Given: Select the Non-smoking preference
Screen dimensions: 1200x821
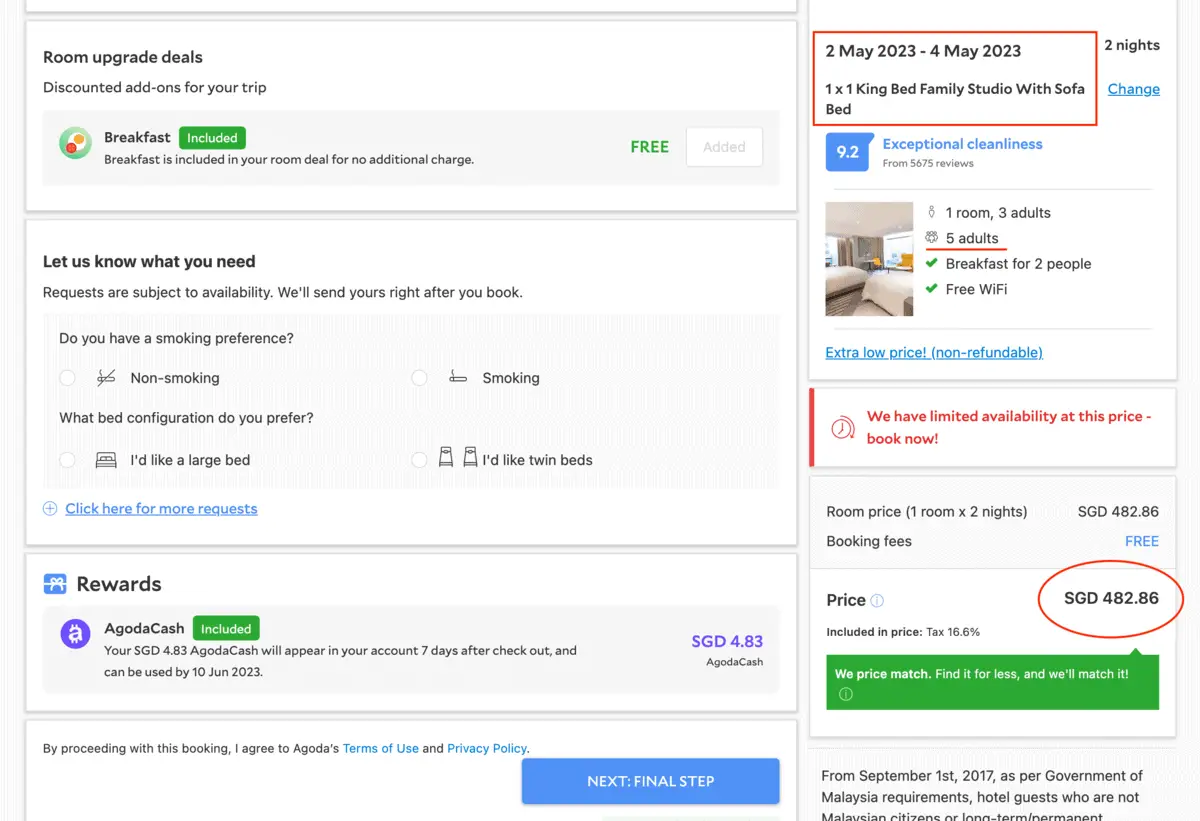Looking at the screenshot, I should (66, 378).
